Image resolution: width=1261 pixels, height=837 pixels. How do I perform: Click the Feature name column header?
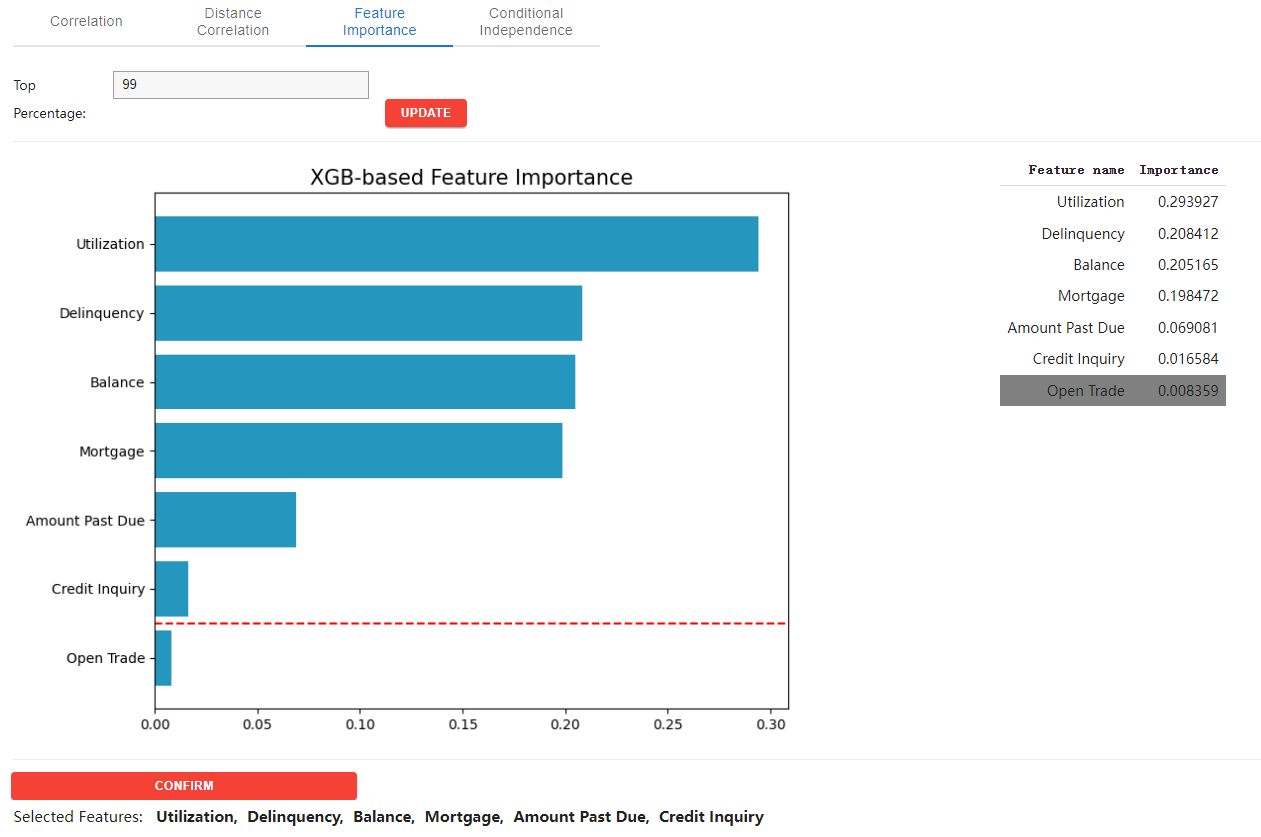tap(1076, 170)
